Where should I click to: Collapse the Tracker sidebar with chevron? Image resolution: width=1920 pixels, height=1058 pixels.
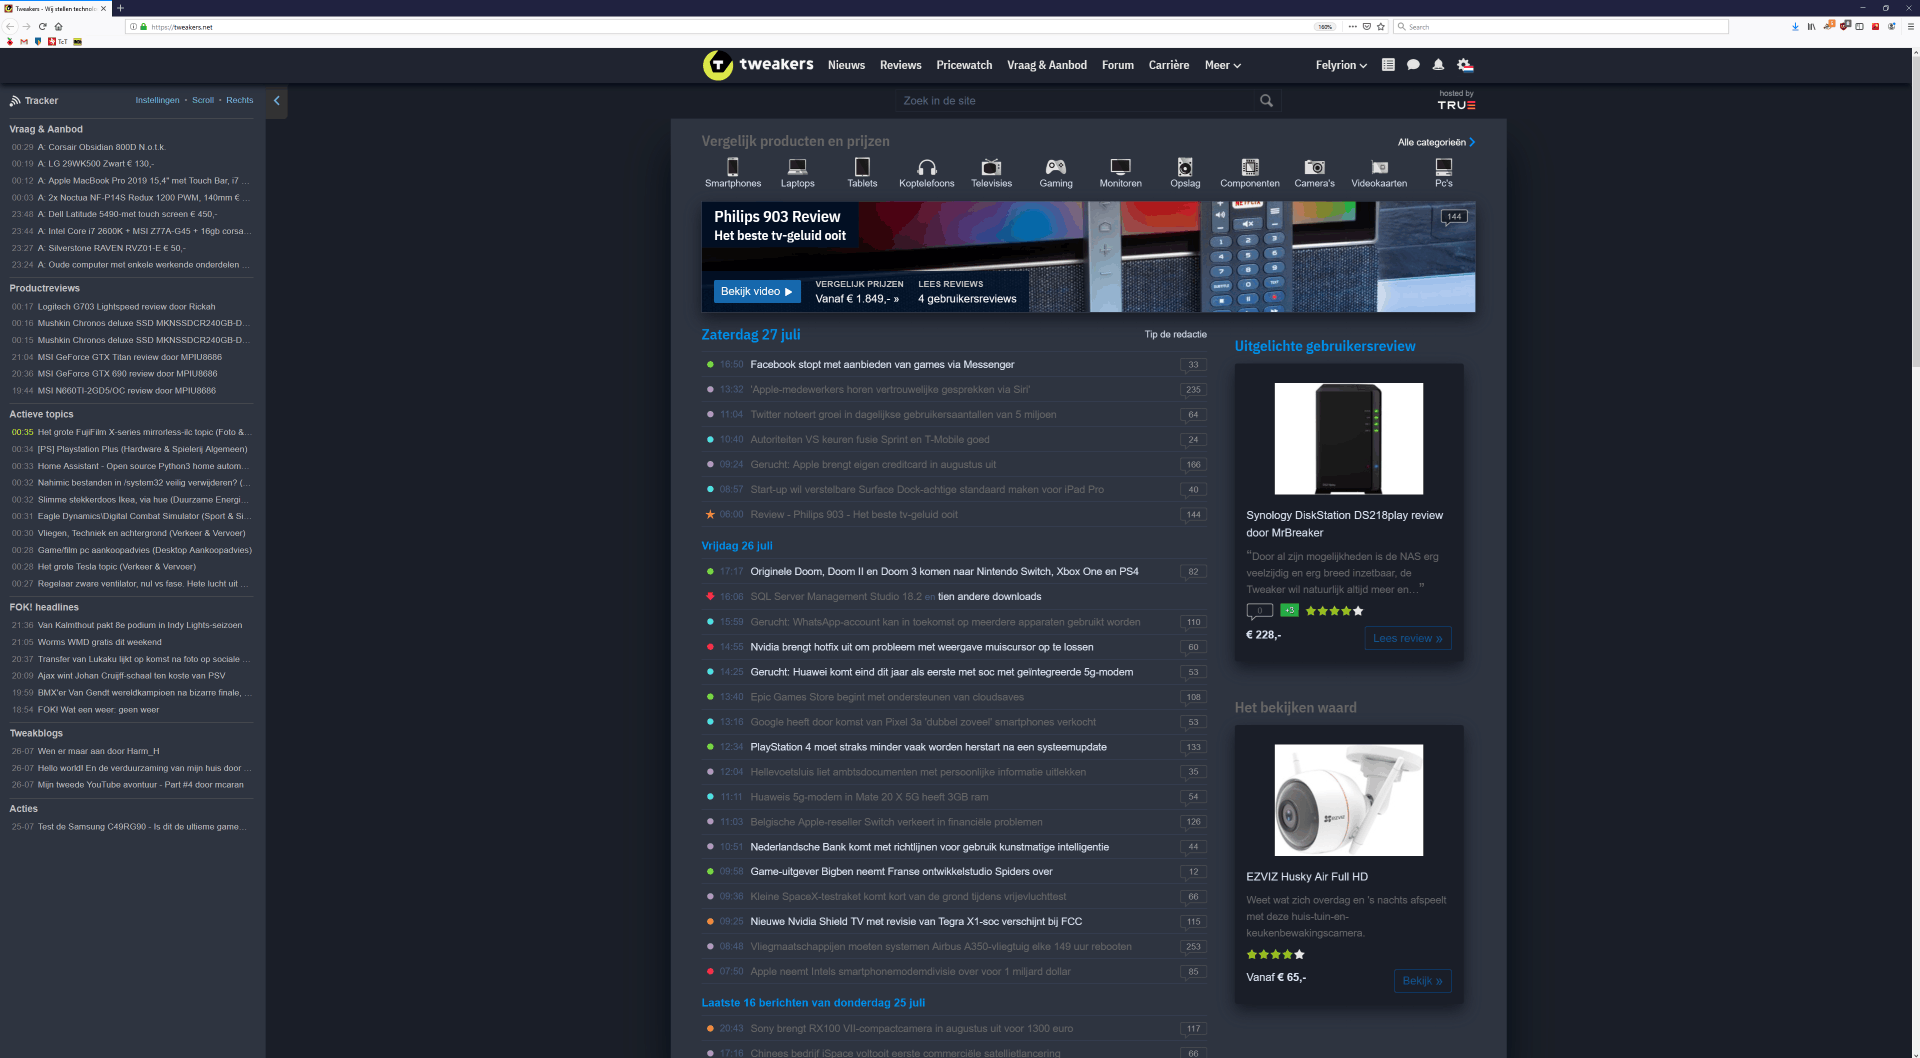pos(277,101)
